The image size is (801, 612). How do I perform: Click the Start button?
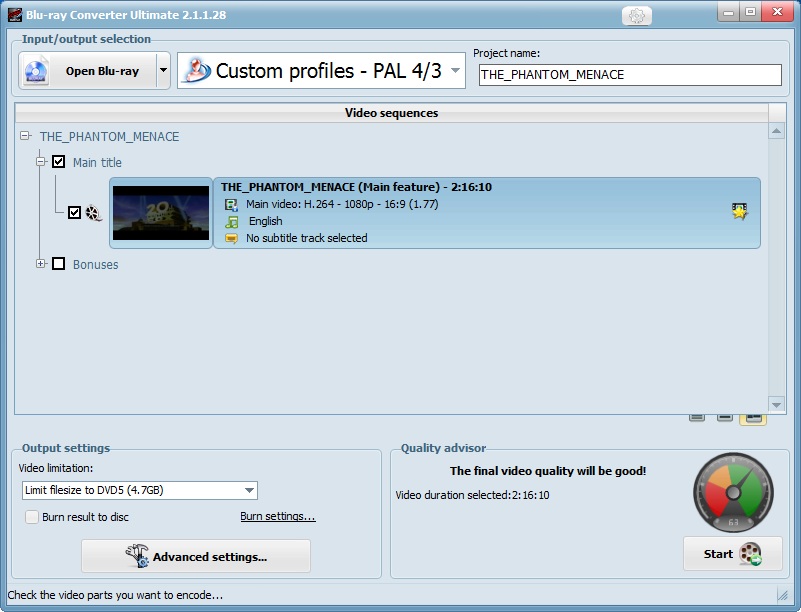733,554
